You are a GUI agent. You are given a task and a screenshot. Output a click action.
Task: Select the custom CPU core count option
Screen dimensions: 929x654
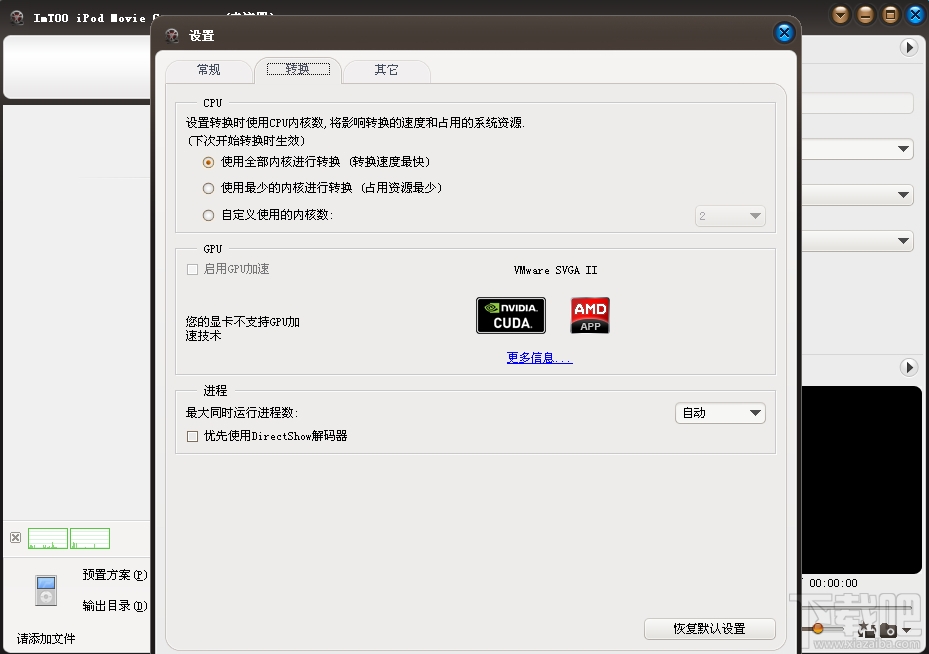point(208,215)
